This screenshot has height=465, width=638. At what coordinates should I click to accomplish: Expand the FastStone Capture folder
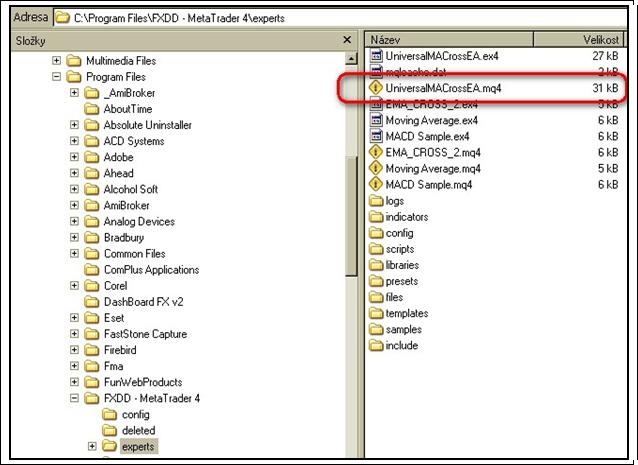pos(74,334)
